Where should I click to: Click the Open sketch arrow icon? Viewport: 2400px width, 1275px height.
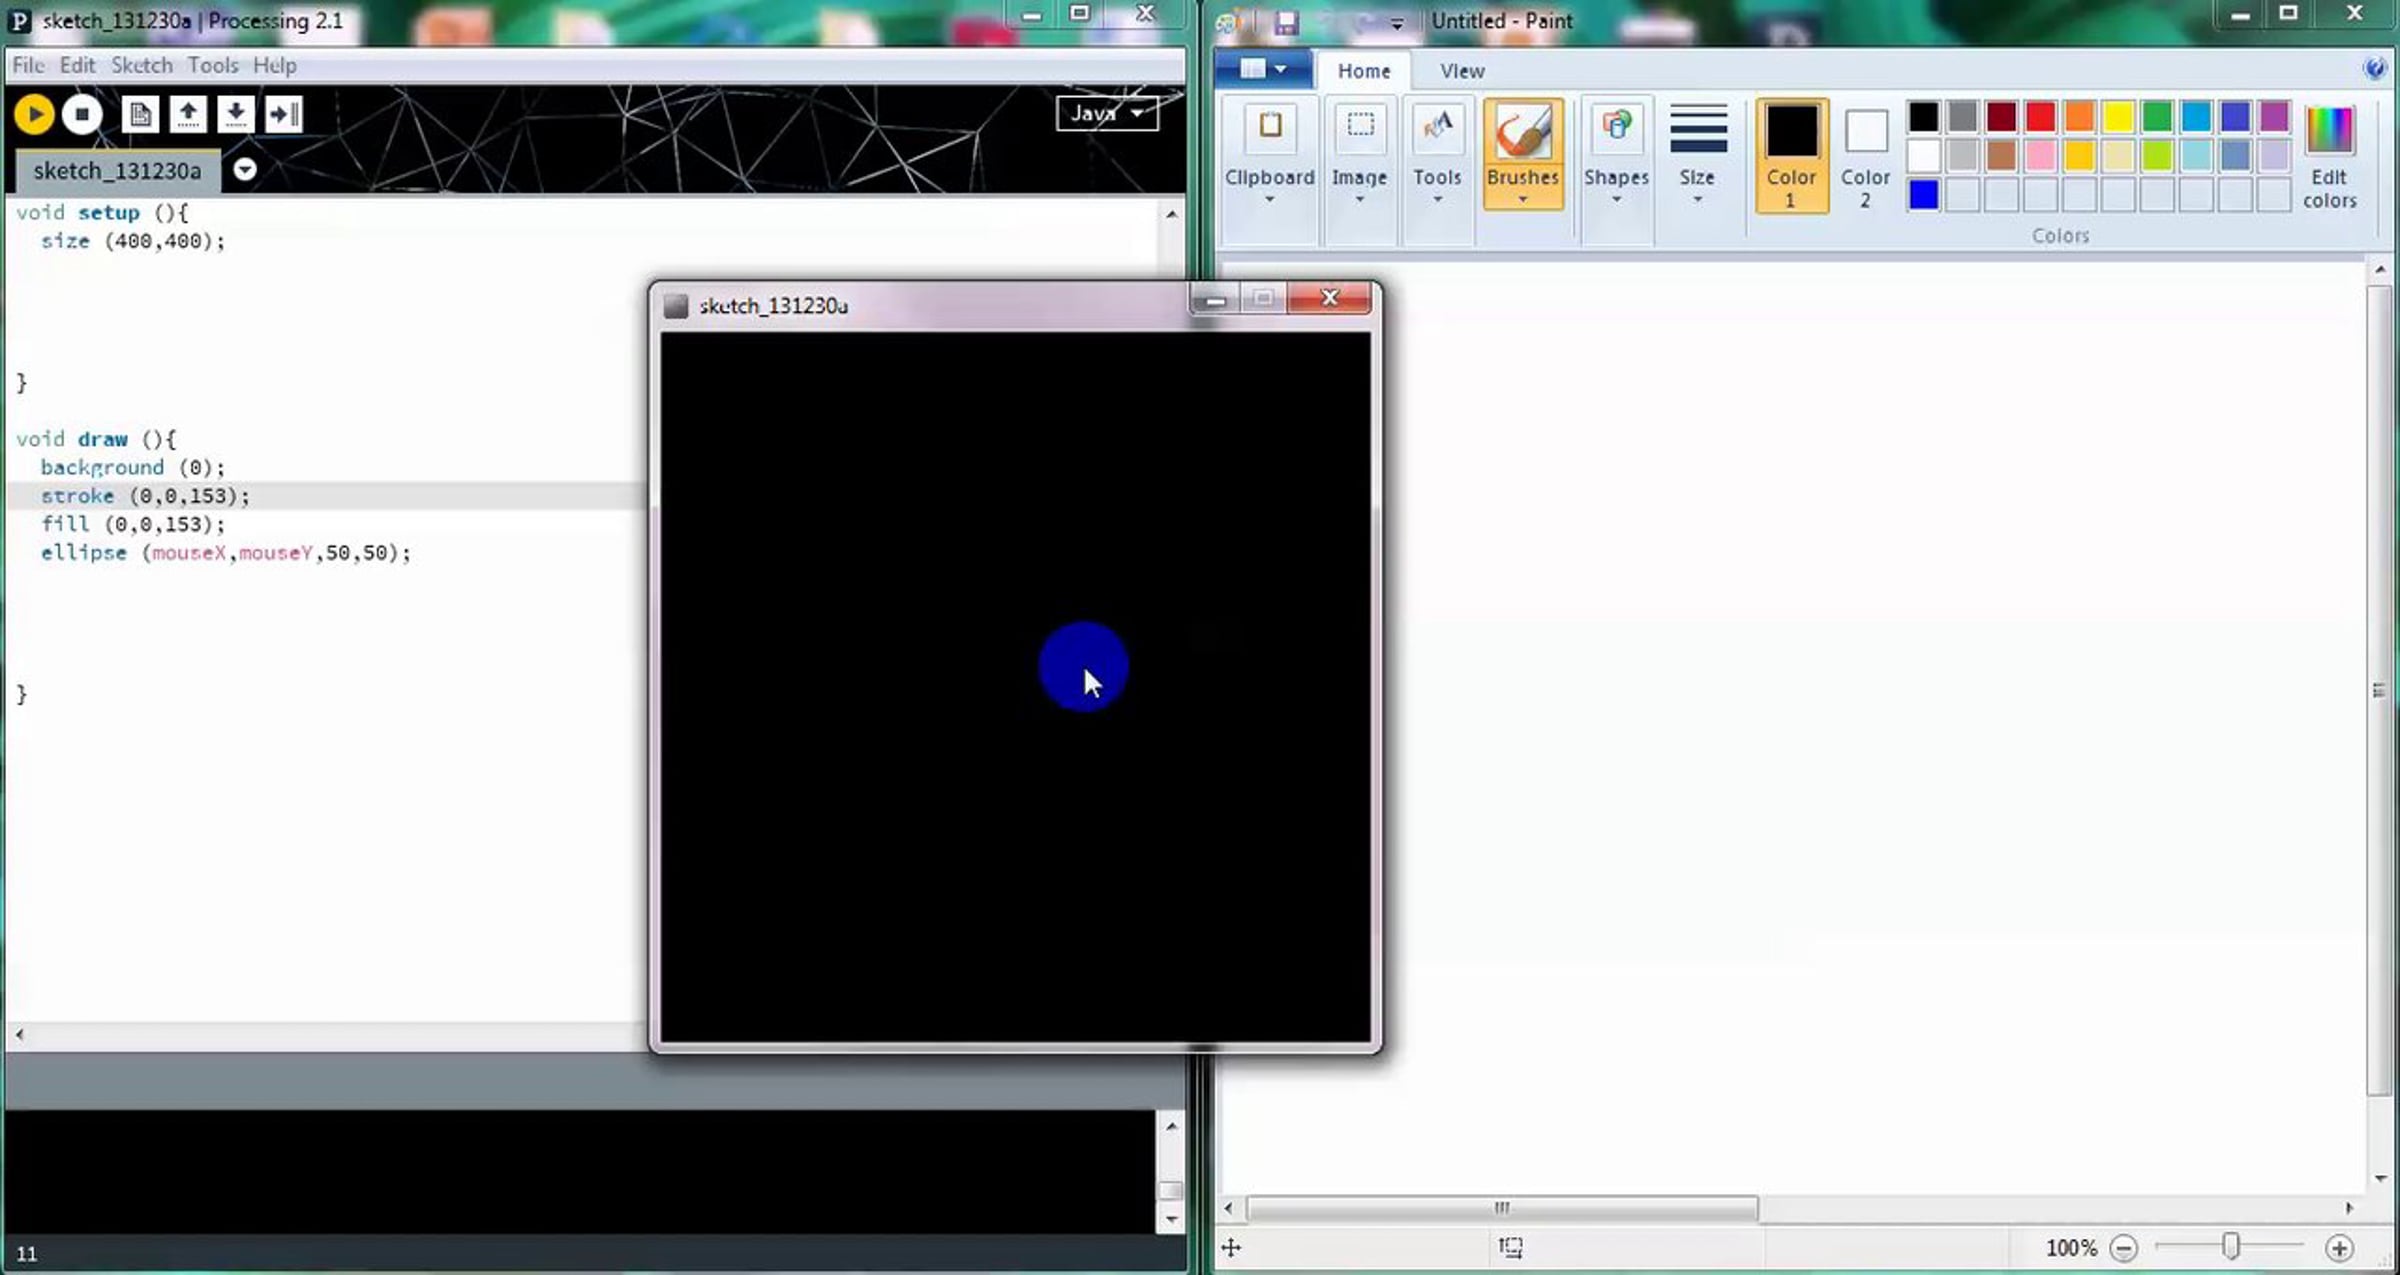(x=188, y=114)
